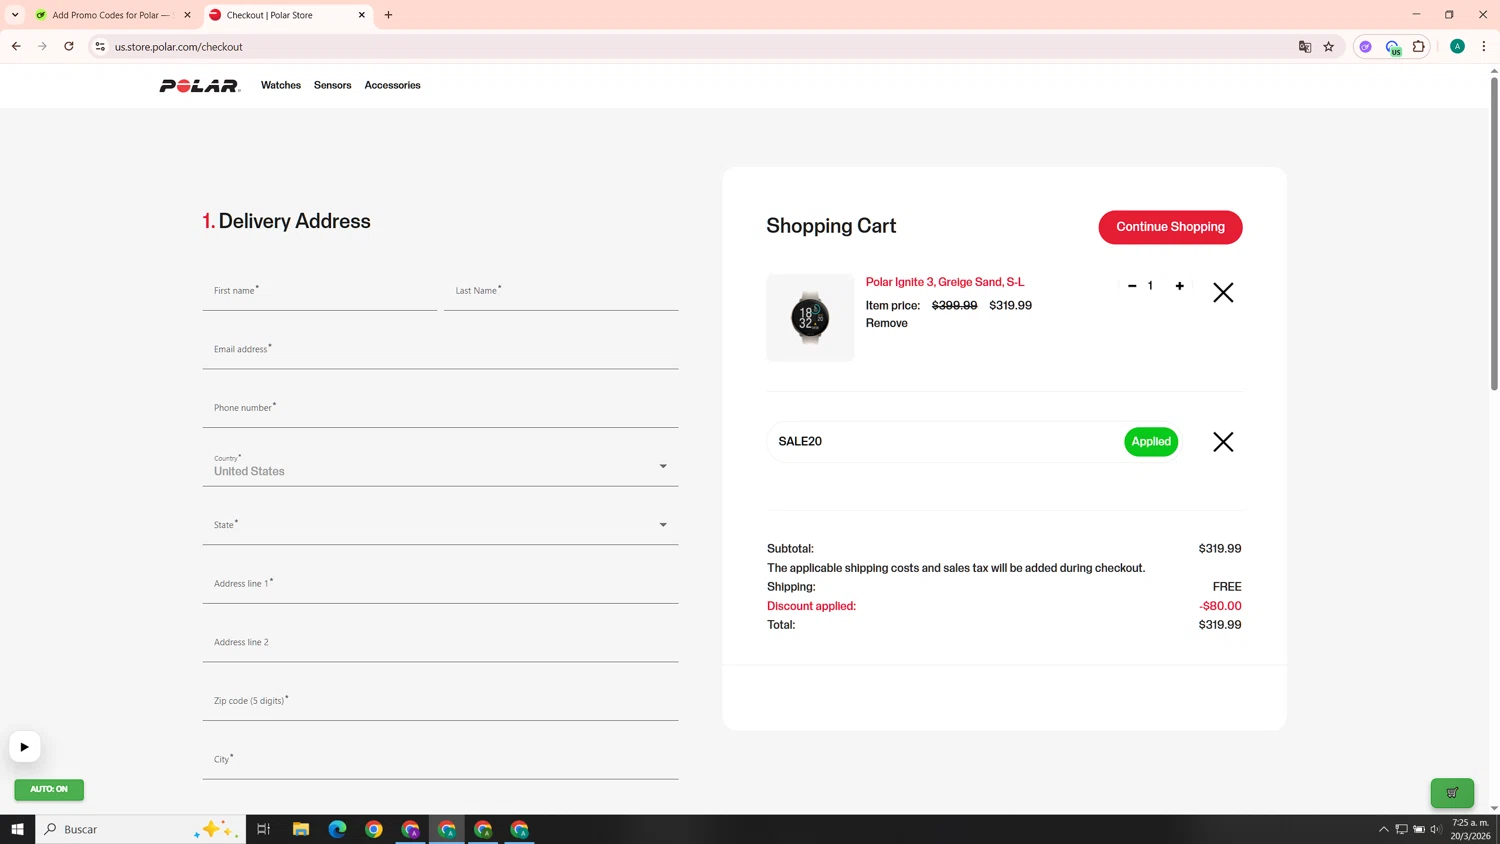Click the Email address field
The width and height of the screenshot is (1500, 844).
pos(440,350)
